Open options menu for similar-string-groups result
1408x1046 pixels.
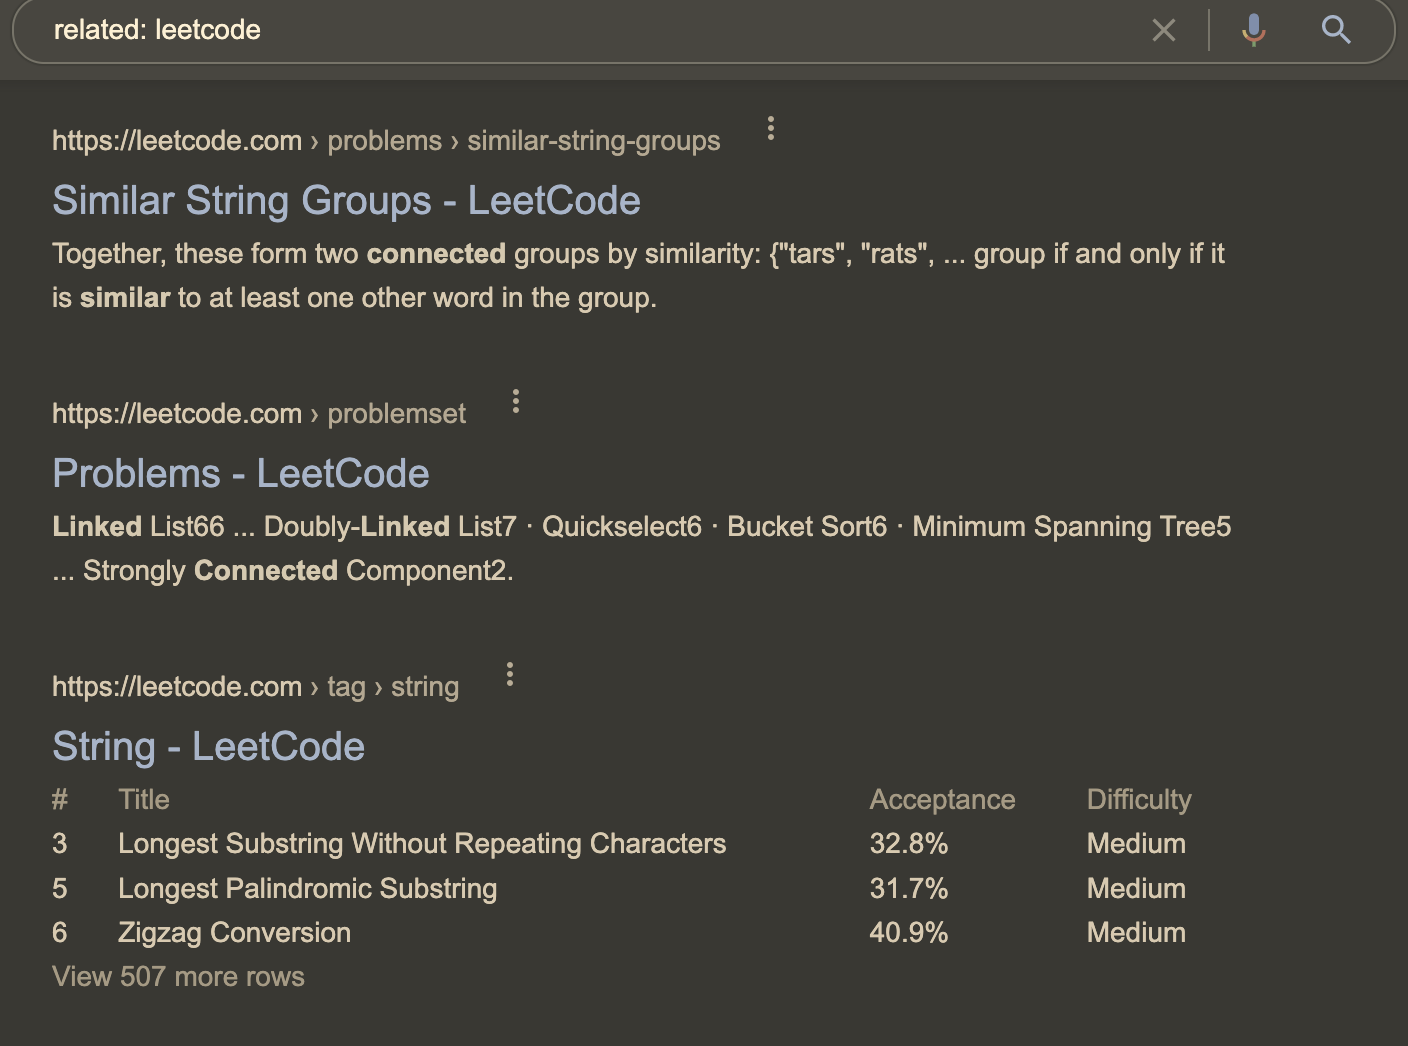coord(770,128)
